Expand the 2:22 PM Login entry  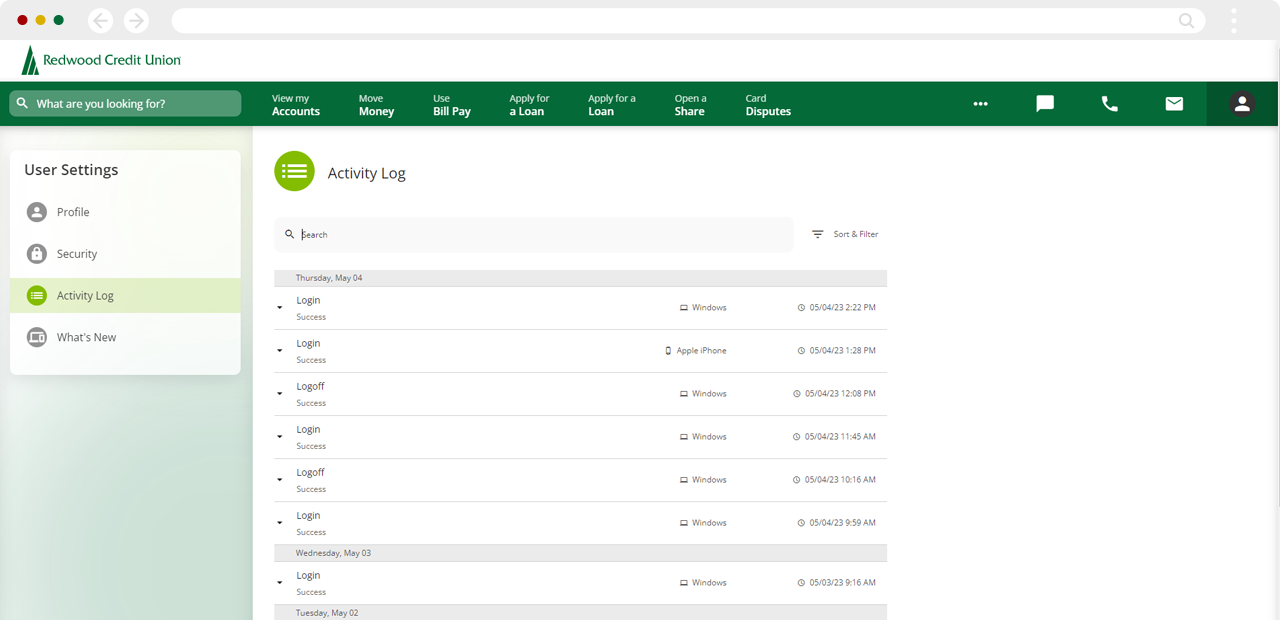pyautogui.click(x=280, y=308)
